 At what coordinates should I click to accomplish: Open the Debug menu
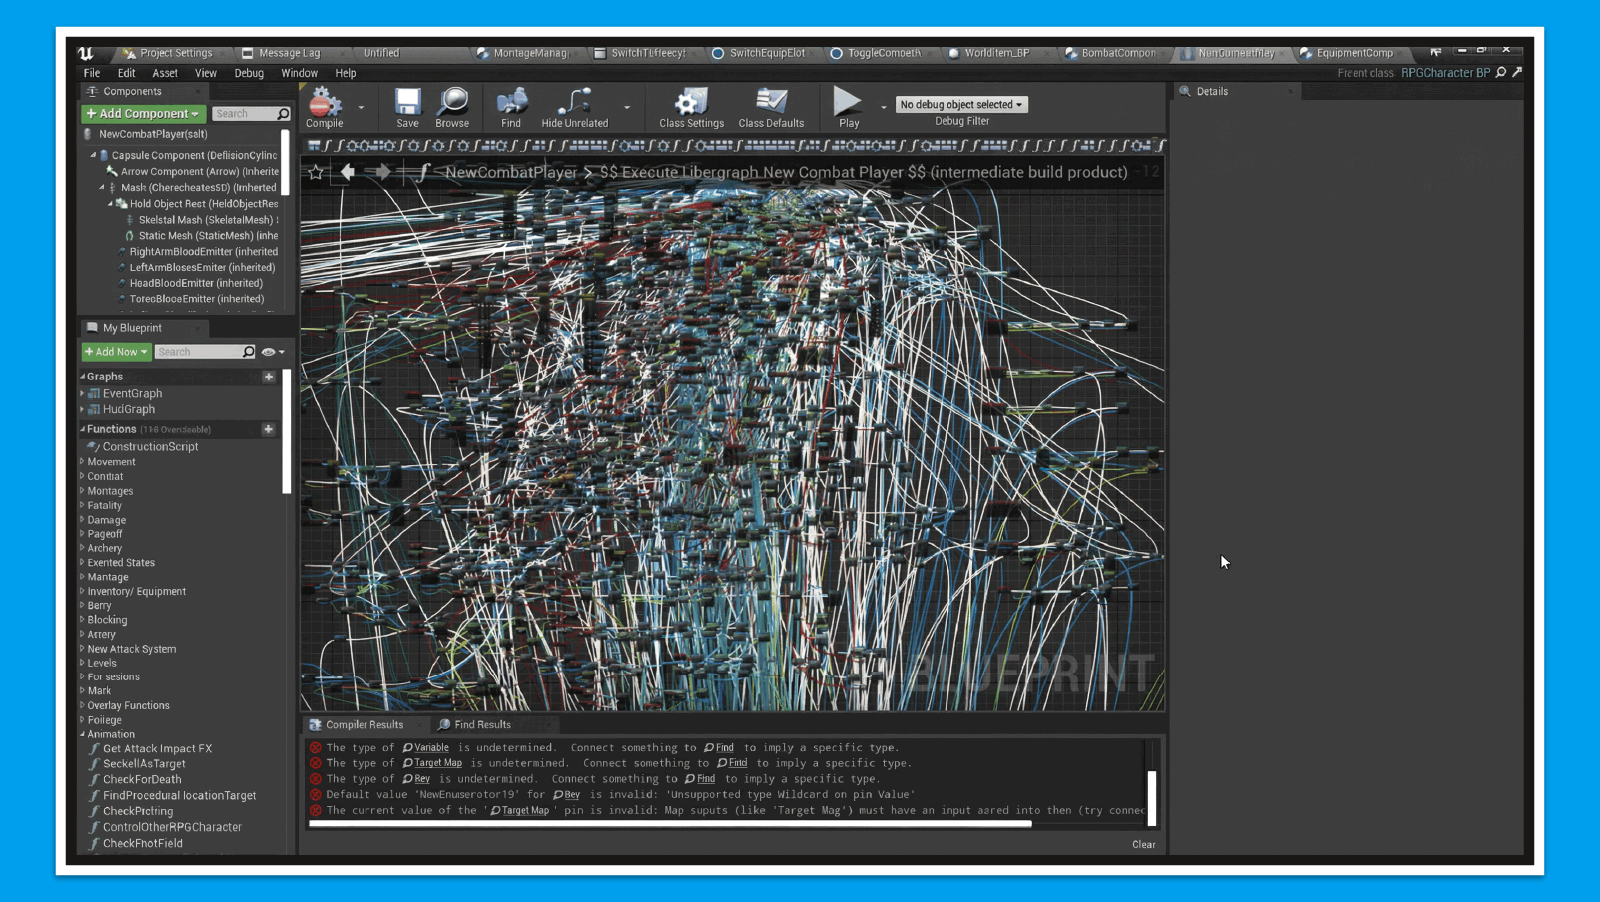248,72
